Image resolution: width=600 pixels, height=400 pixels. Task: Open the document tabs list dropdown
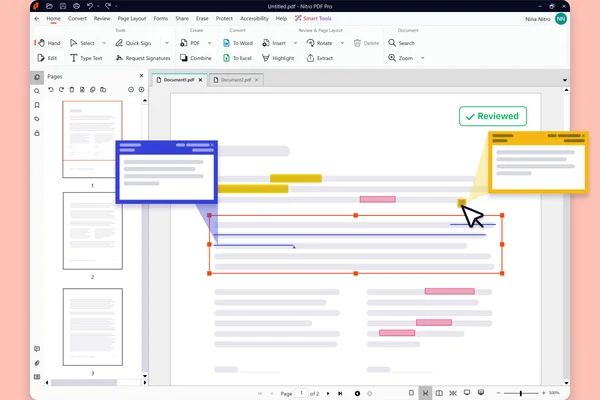click(x=565, y=80)
